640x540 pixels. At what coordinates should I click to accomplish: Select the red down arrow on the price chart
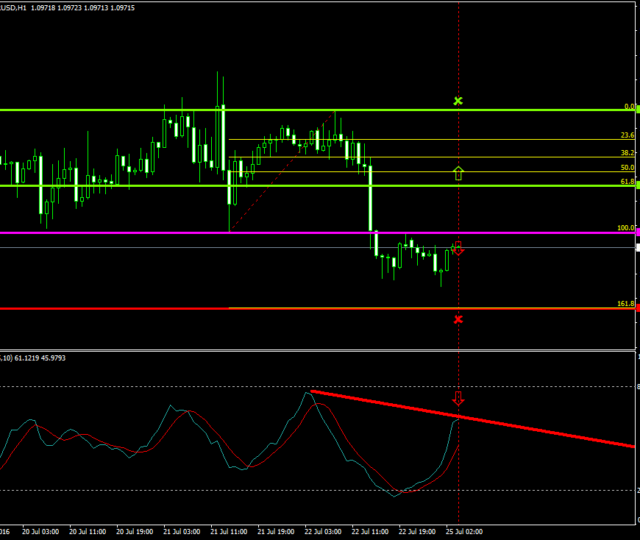[x=458, y=249]
